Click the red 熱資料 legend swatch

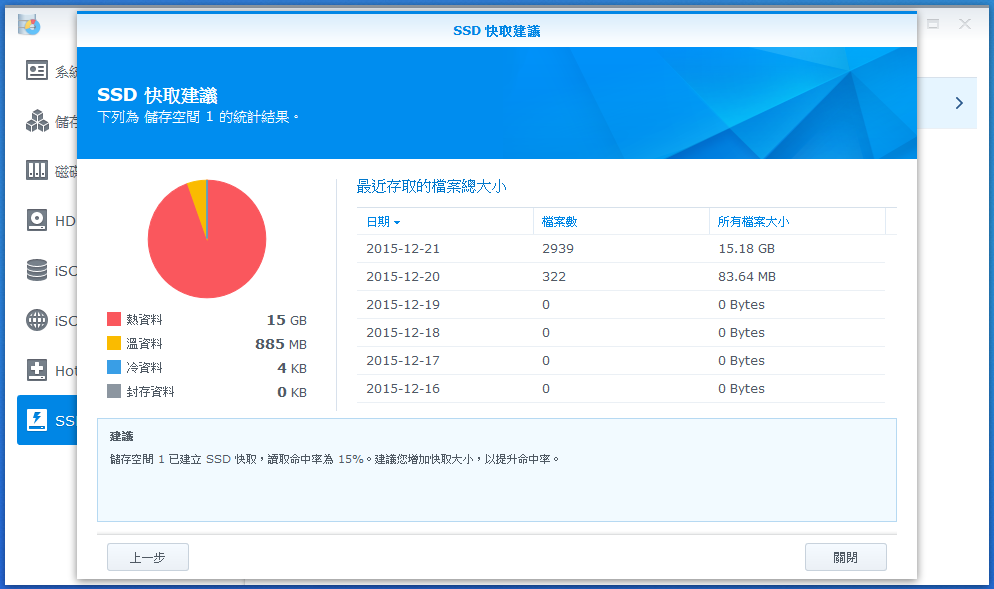pos(114,319)
